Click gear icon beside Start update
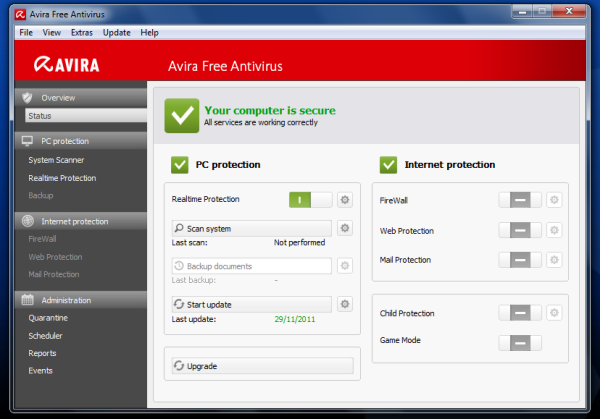Image resolution: width=600 pixels, height=419 pixels. pyautogui.click(x=345, y=304)
